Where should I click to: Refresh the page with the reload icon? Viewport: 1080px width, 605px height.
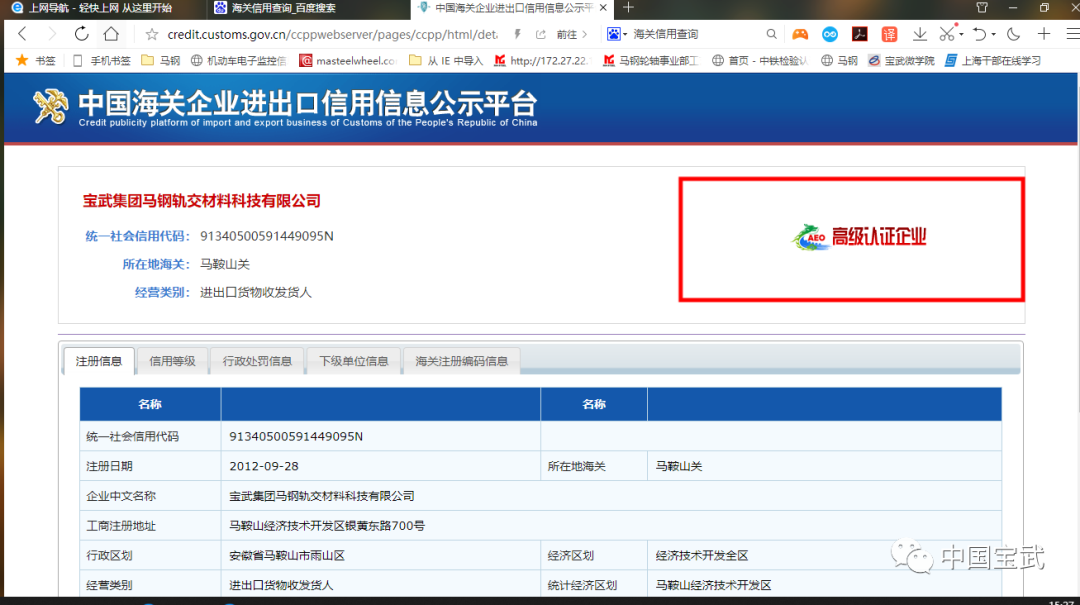[82, 33]
